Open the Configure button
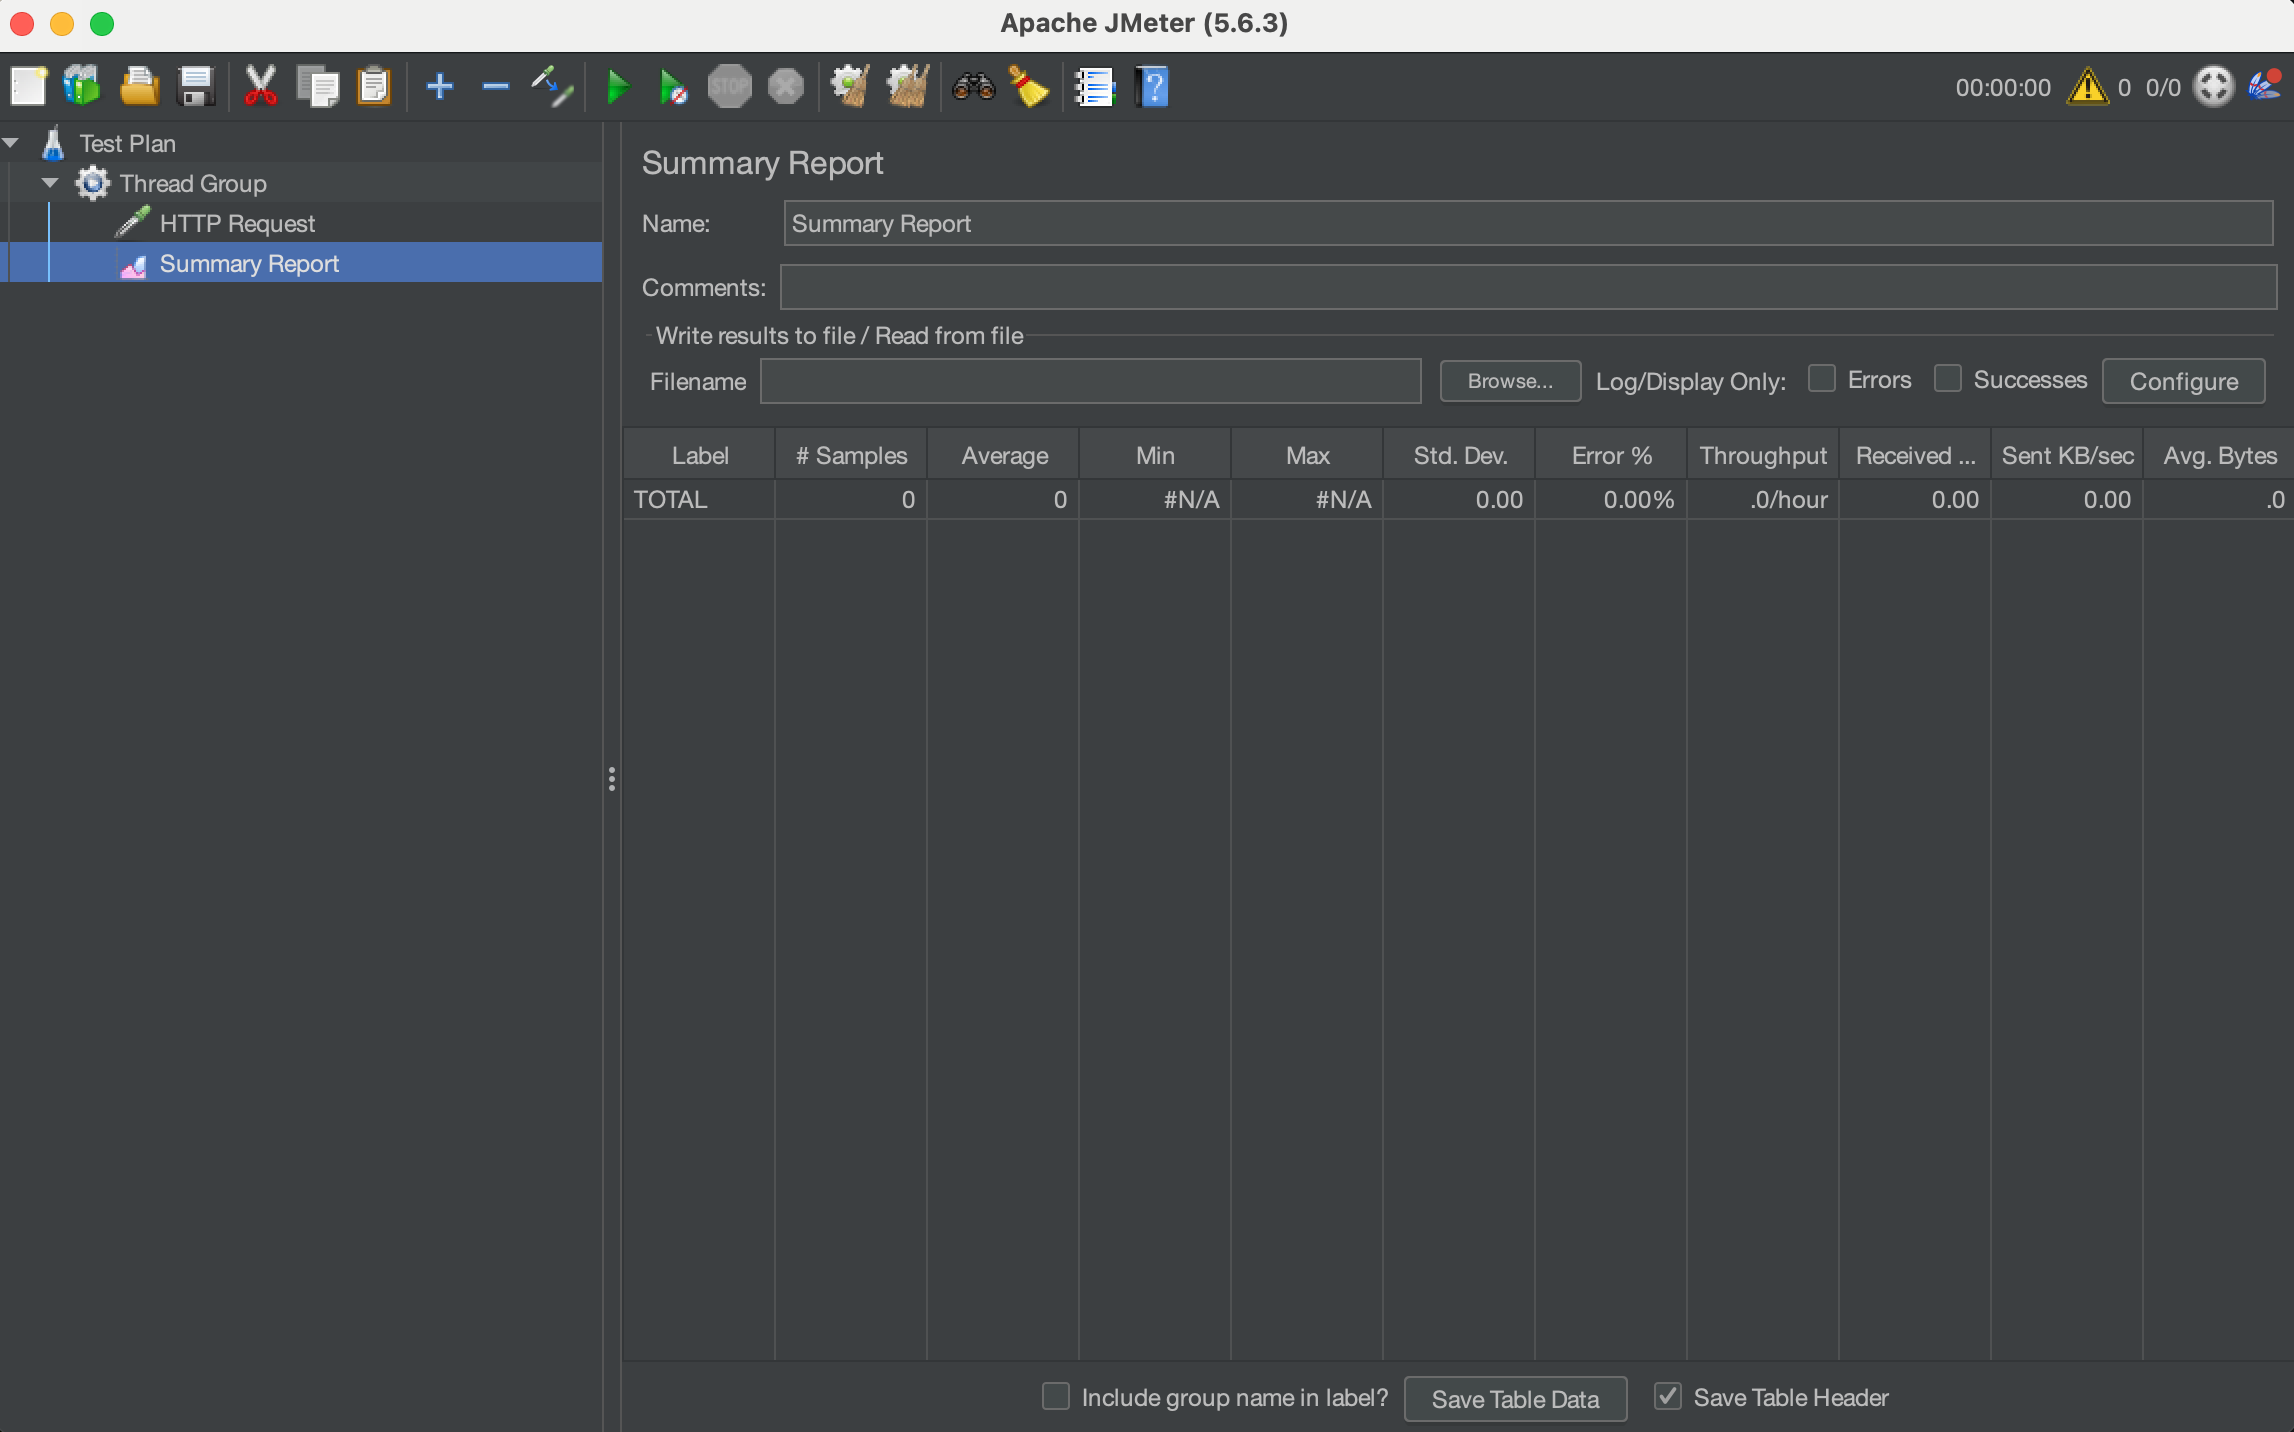The height and width of the screenshot is (1432, 2294). coord(2184,381)
